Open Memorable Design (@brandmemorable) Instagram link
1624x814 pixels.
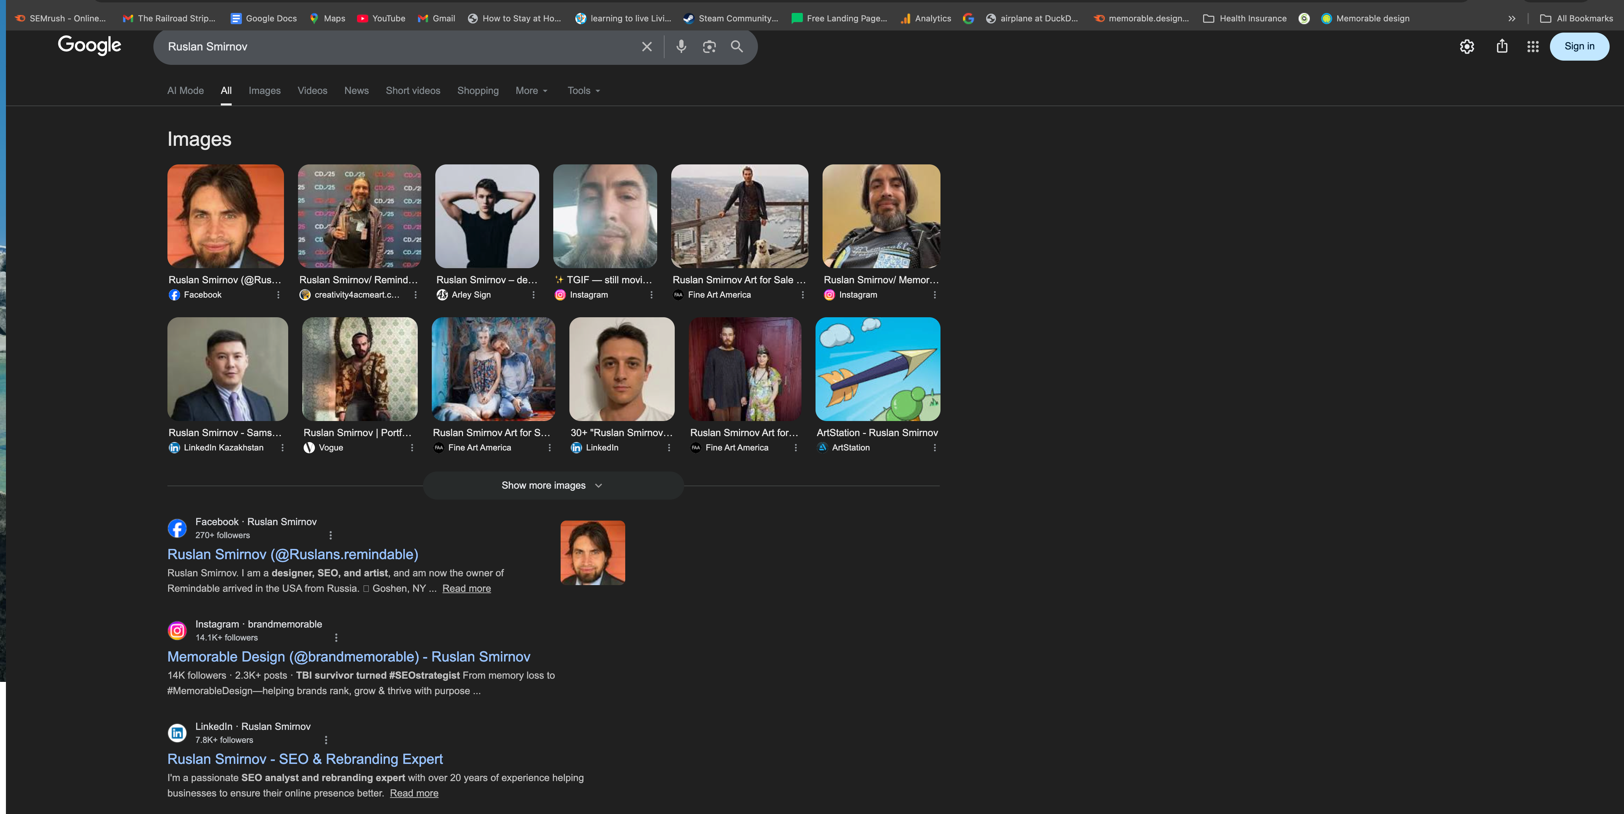click(349, 657)
